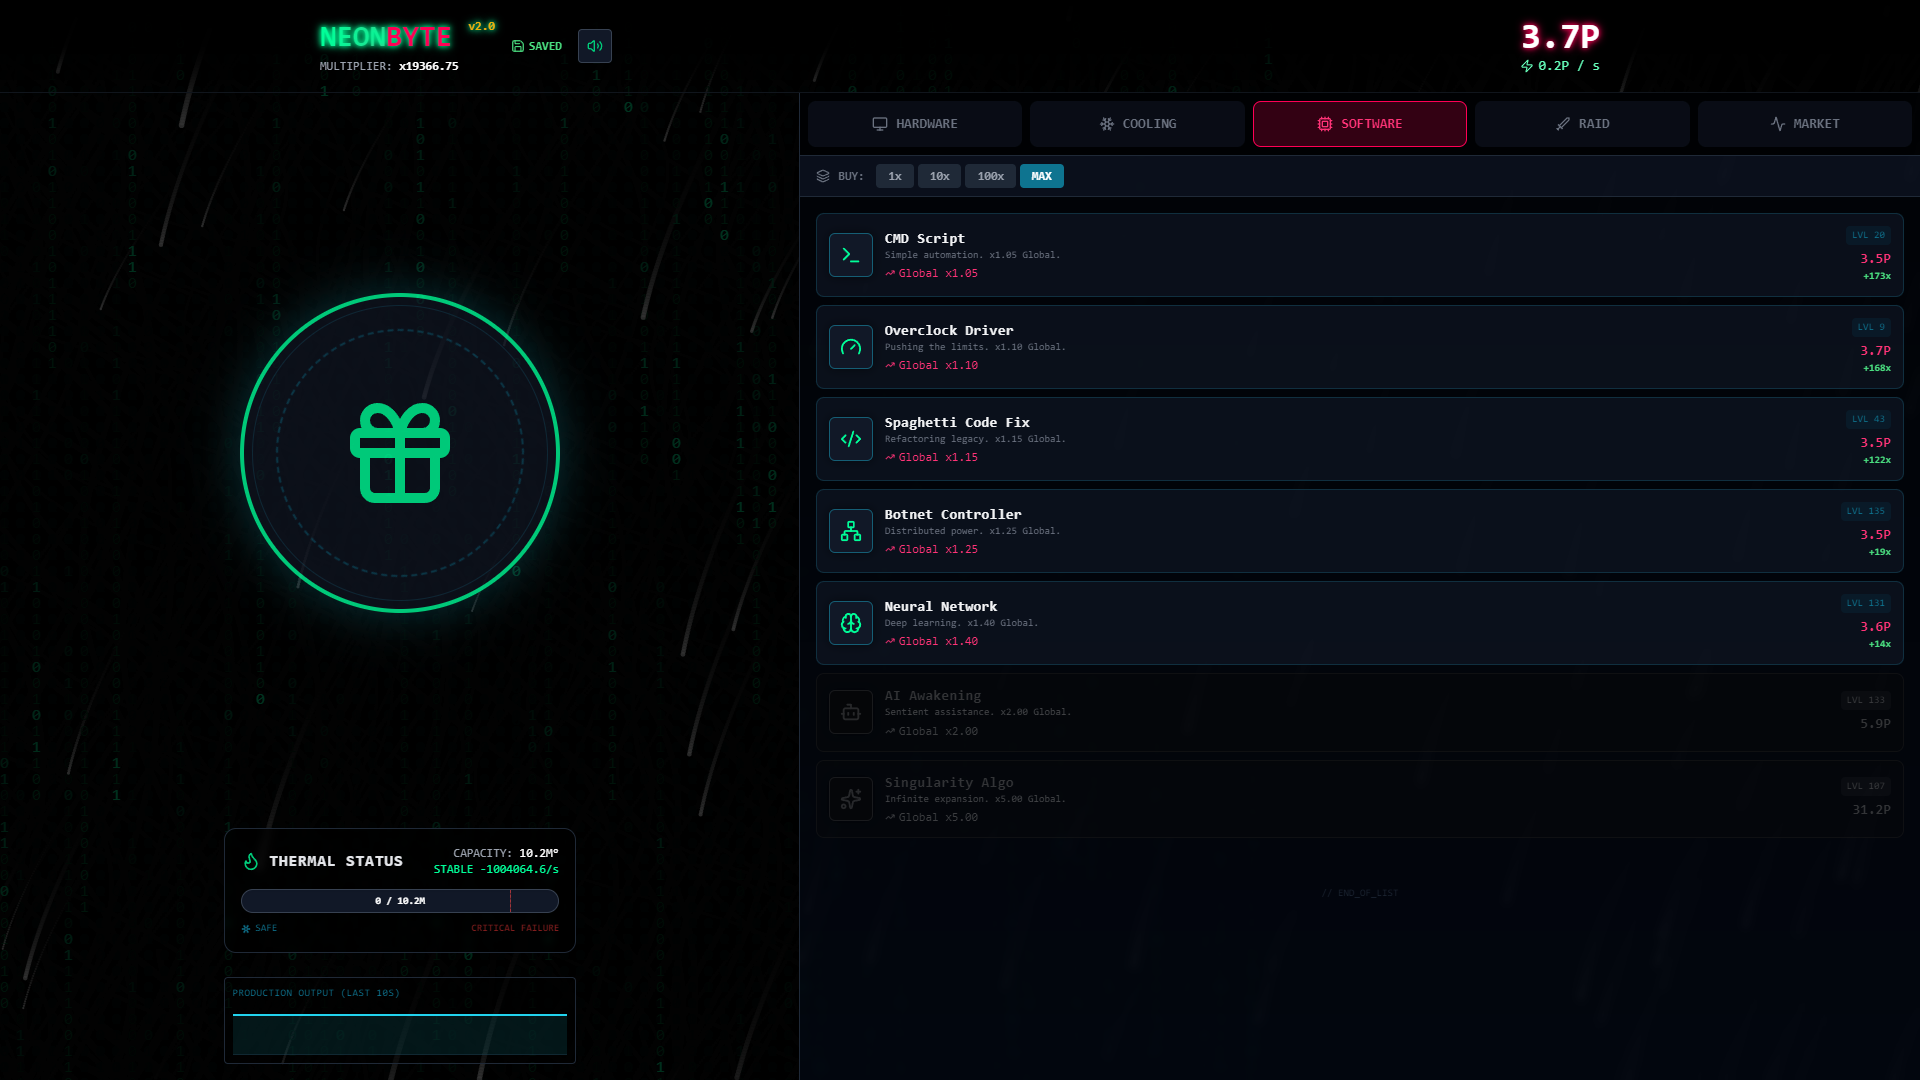Click the Botnet Controller network icon
The height and width of the screenshot is (1080, 1920).
pyautogui.click(x=851, y=531)
